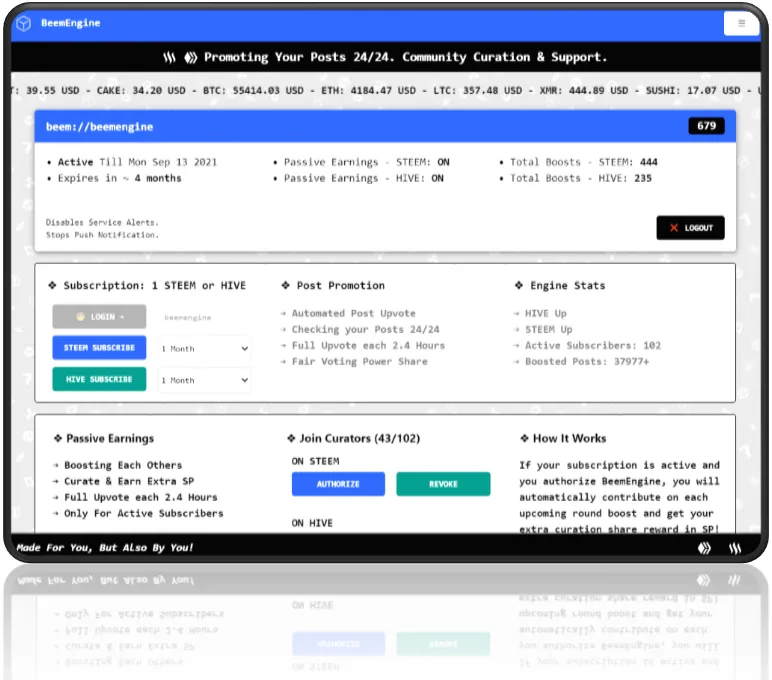Click 'Only For Active Subscribers' line
Viewport: 772px width, 680px height.
coord(144,514)
